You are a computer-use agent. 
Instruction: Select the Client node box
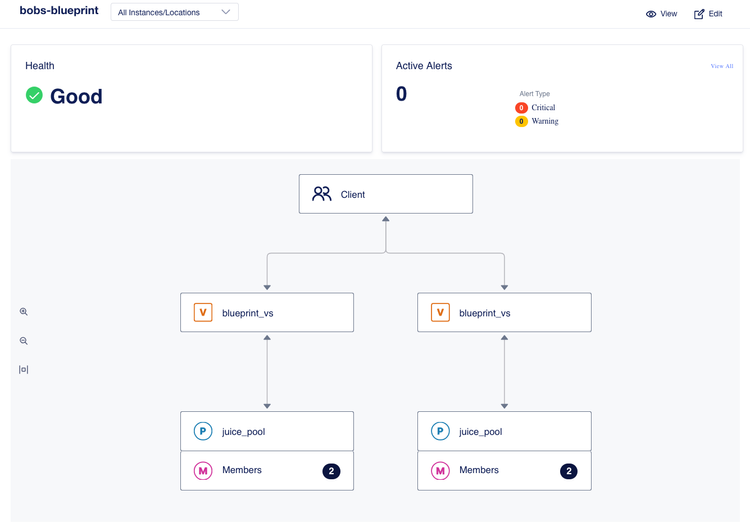(x=386, y=194)
